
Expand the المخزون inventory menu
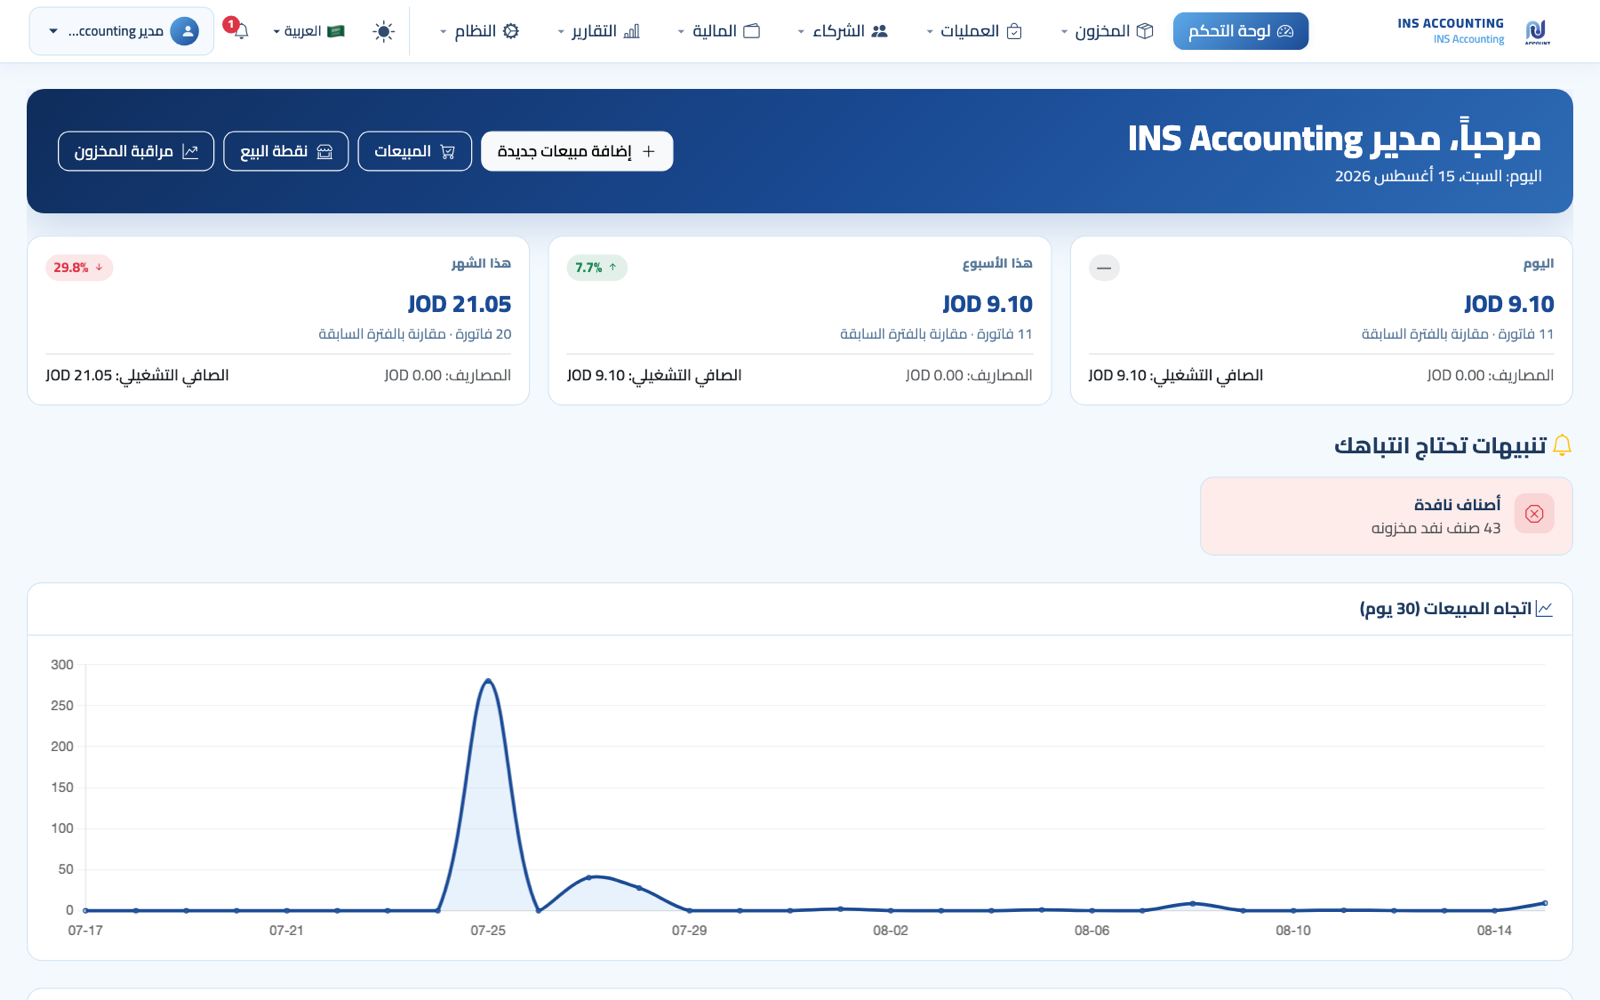pos(1107,31)
